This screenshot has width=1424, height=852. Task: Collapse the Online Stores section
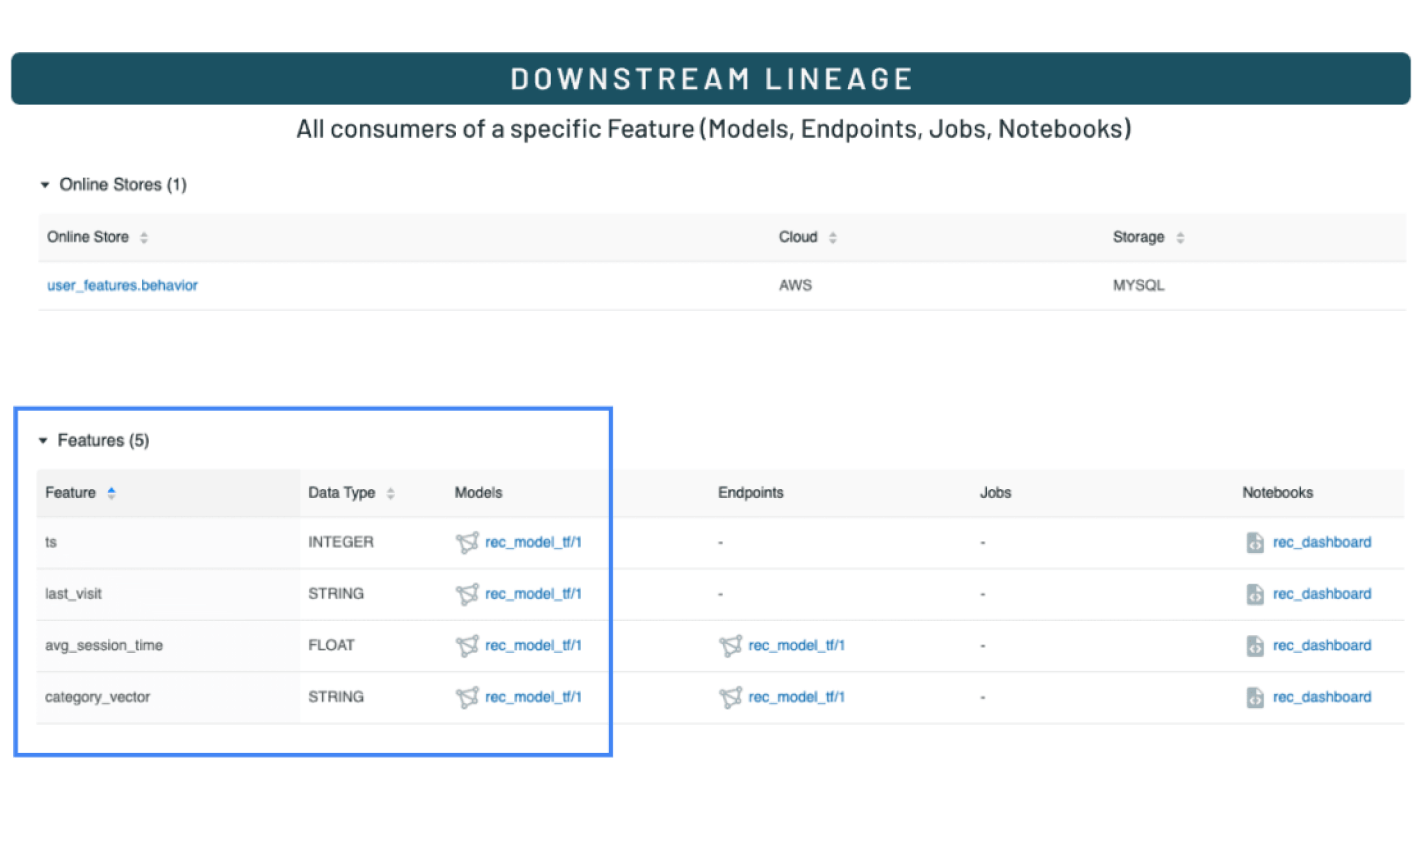click(45, 185)
